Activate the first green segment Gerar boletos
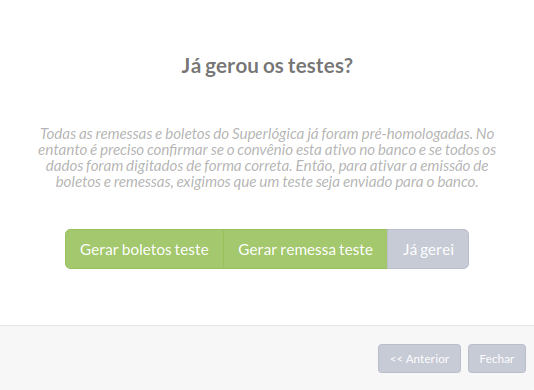Screen dimensions: 534x390 144,249
